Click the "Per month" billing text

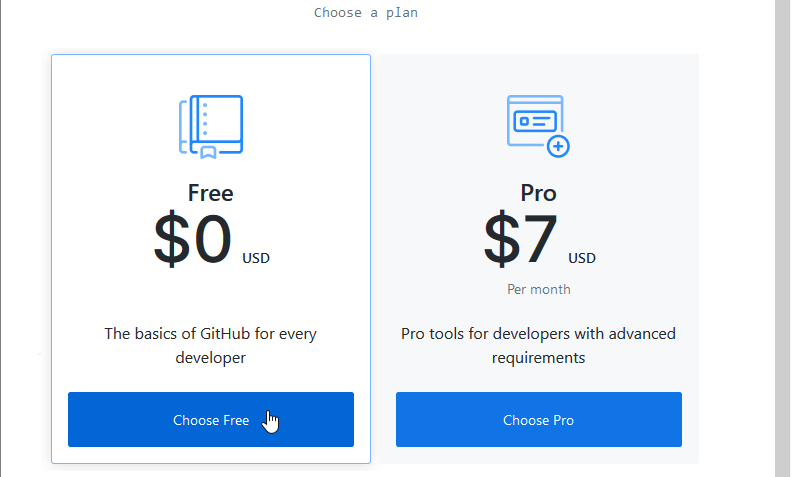tap(538, 289)
